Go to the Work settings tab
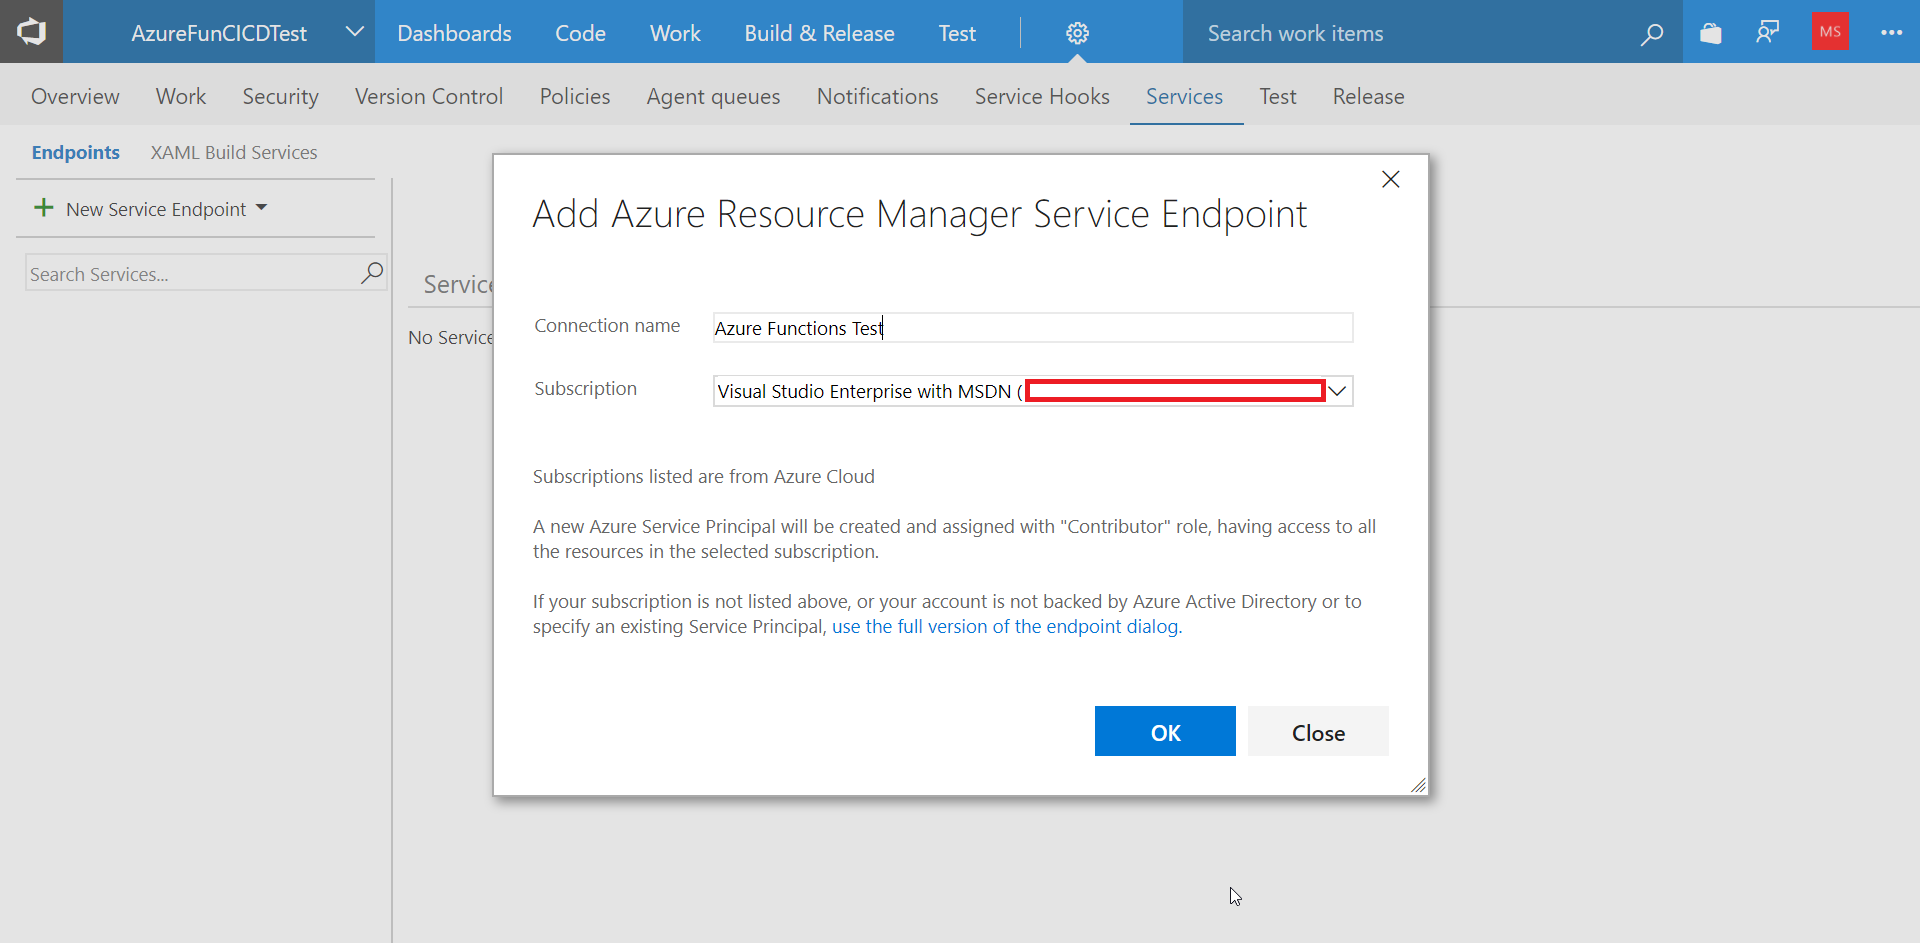Image resolution: width=1920 pixels, height=943 pixels. (x=181, y=96)
